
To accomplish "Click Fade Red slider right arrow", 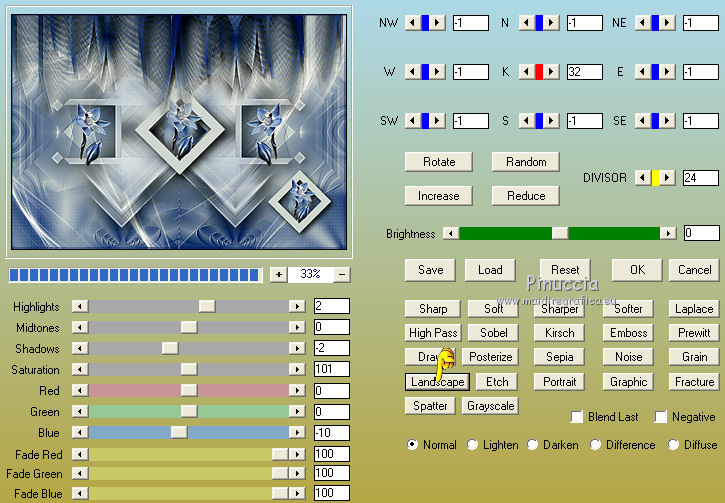I will tap(297, 454).
